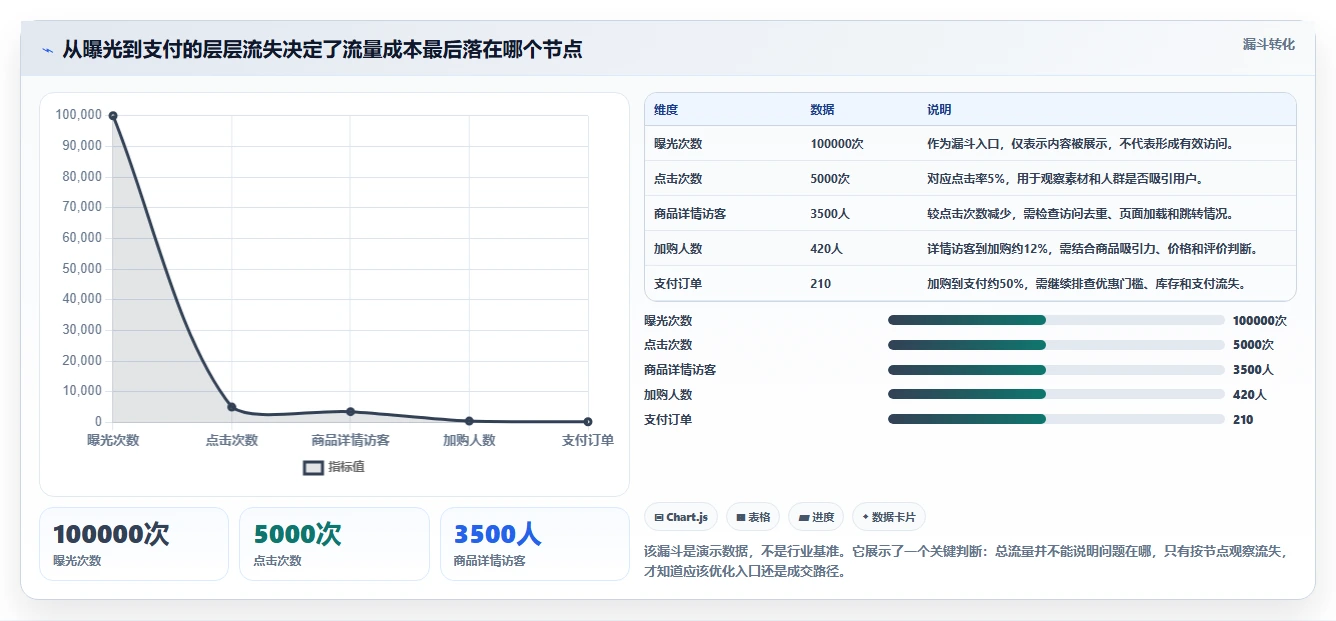The image size is (1336, 621).
Task: Click the 商品详情访客 data point on the line
Action: [x=350, y=411]
